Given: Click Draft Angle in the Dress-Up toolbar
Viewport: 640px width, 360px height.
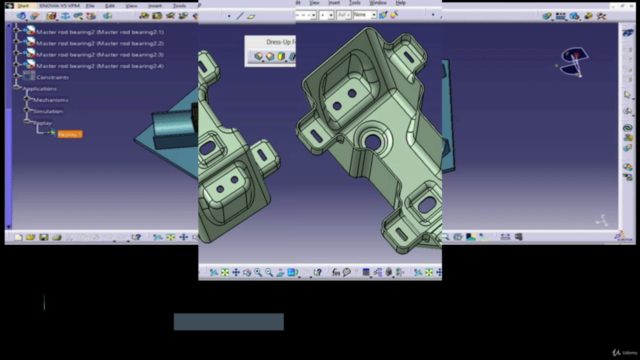Looking at the screenshot, I should (281, 56).
